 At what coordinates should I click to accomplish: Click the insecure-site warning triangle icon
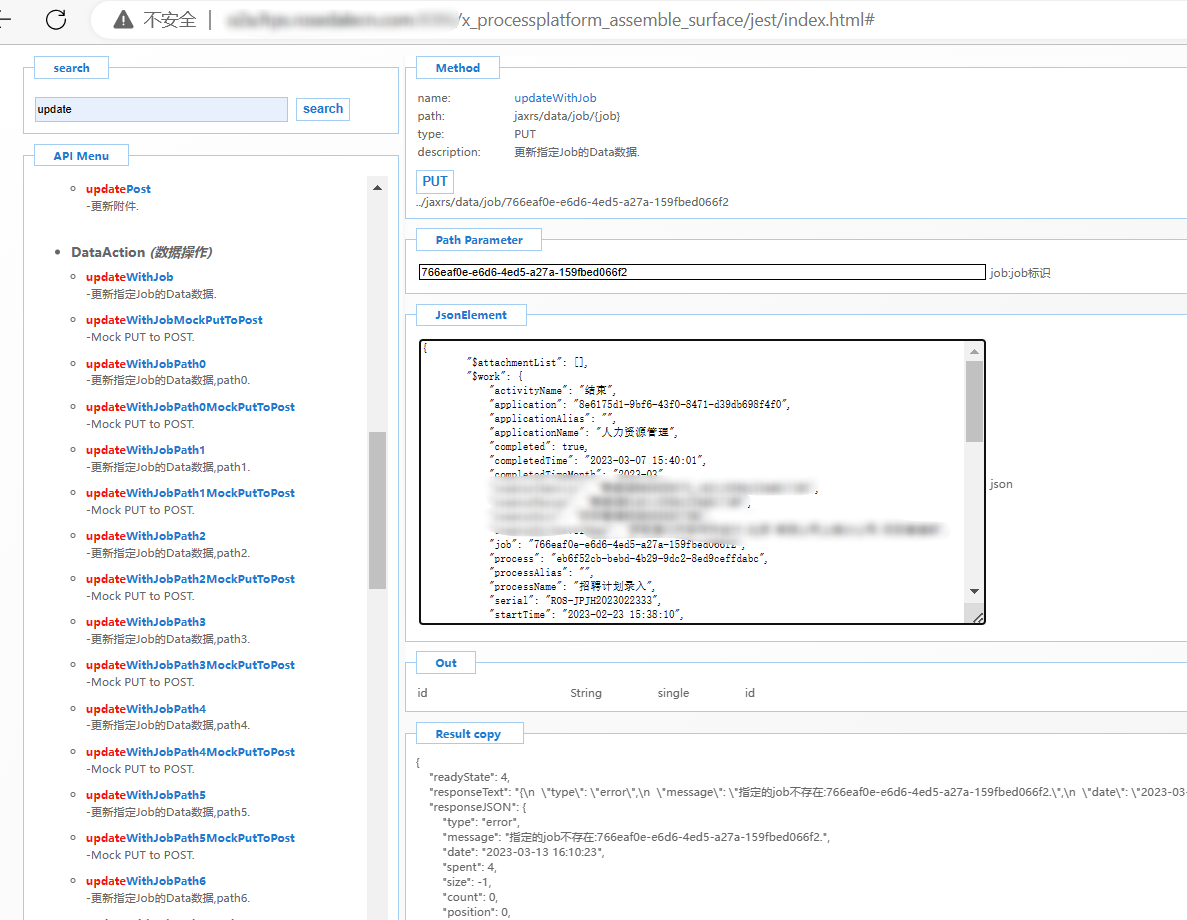coord(123,20)
